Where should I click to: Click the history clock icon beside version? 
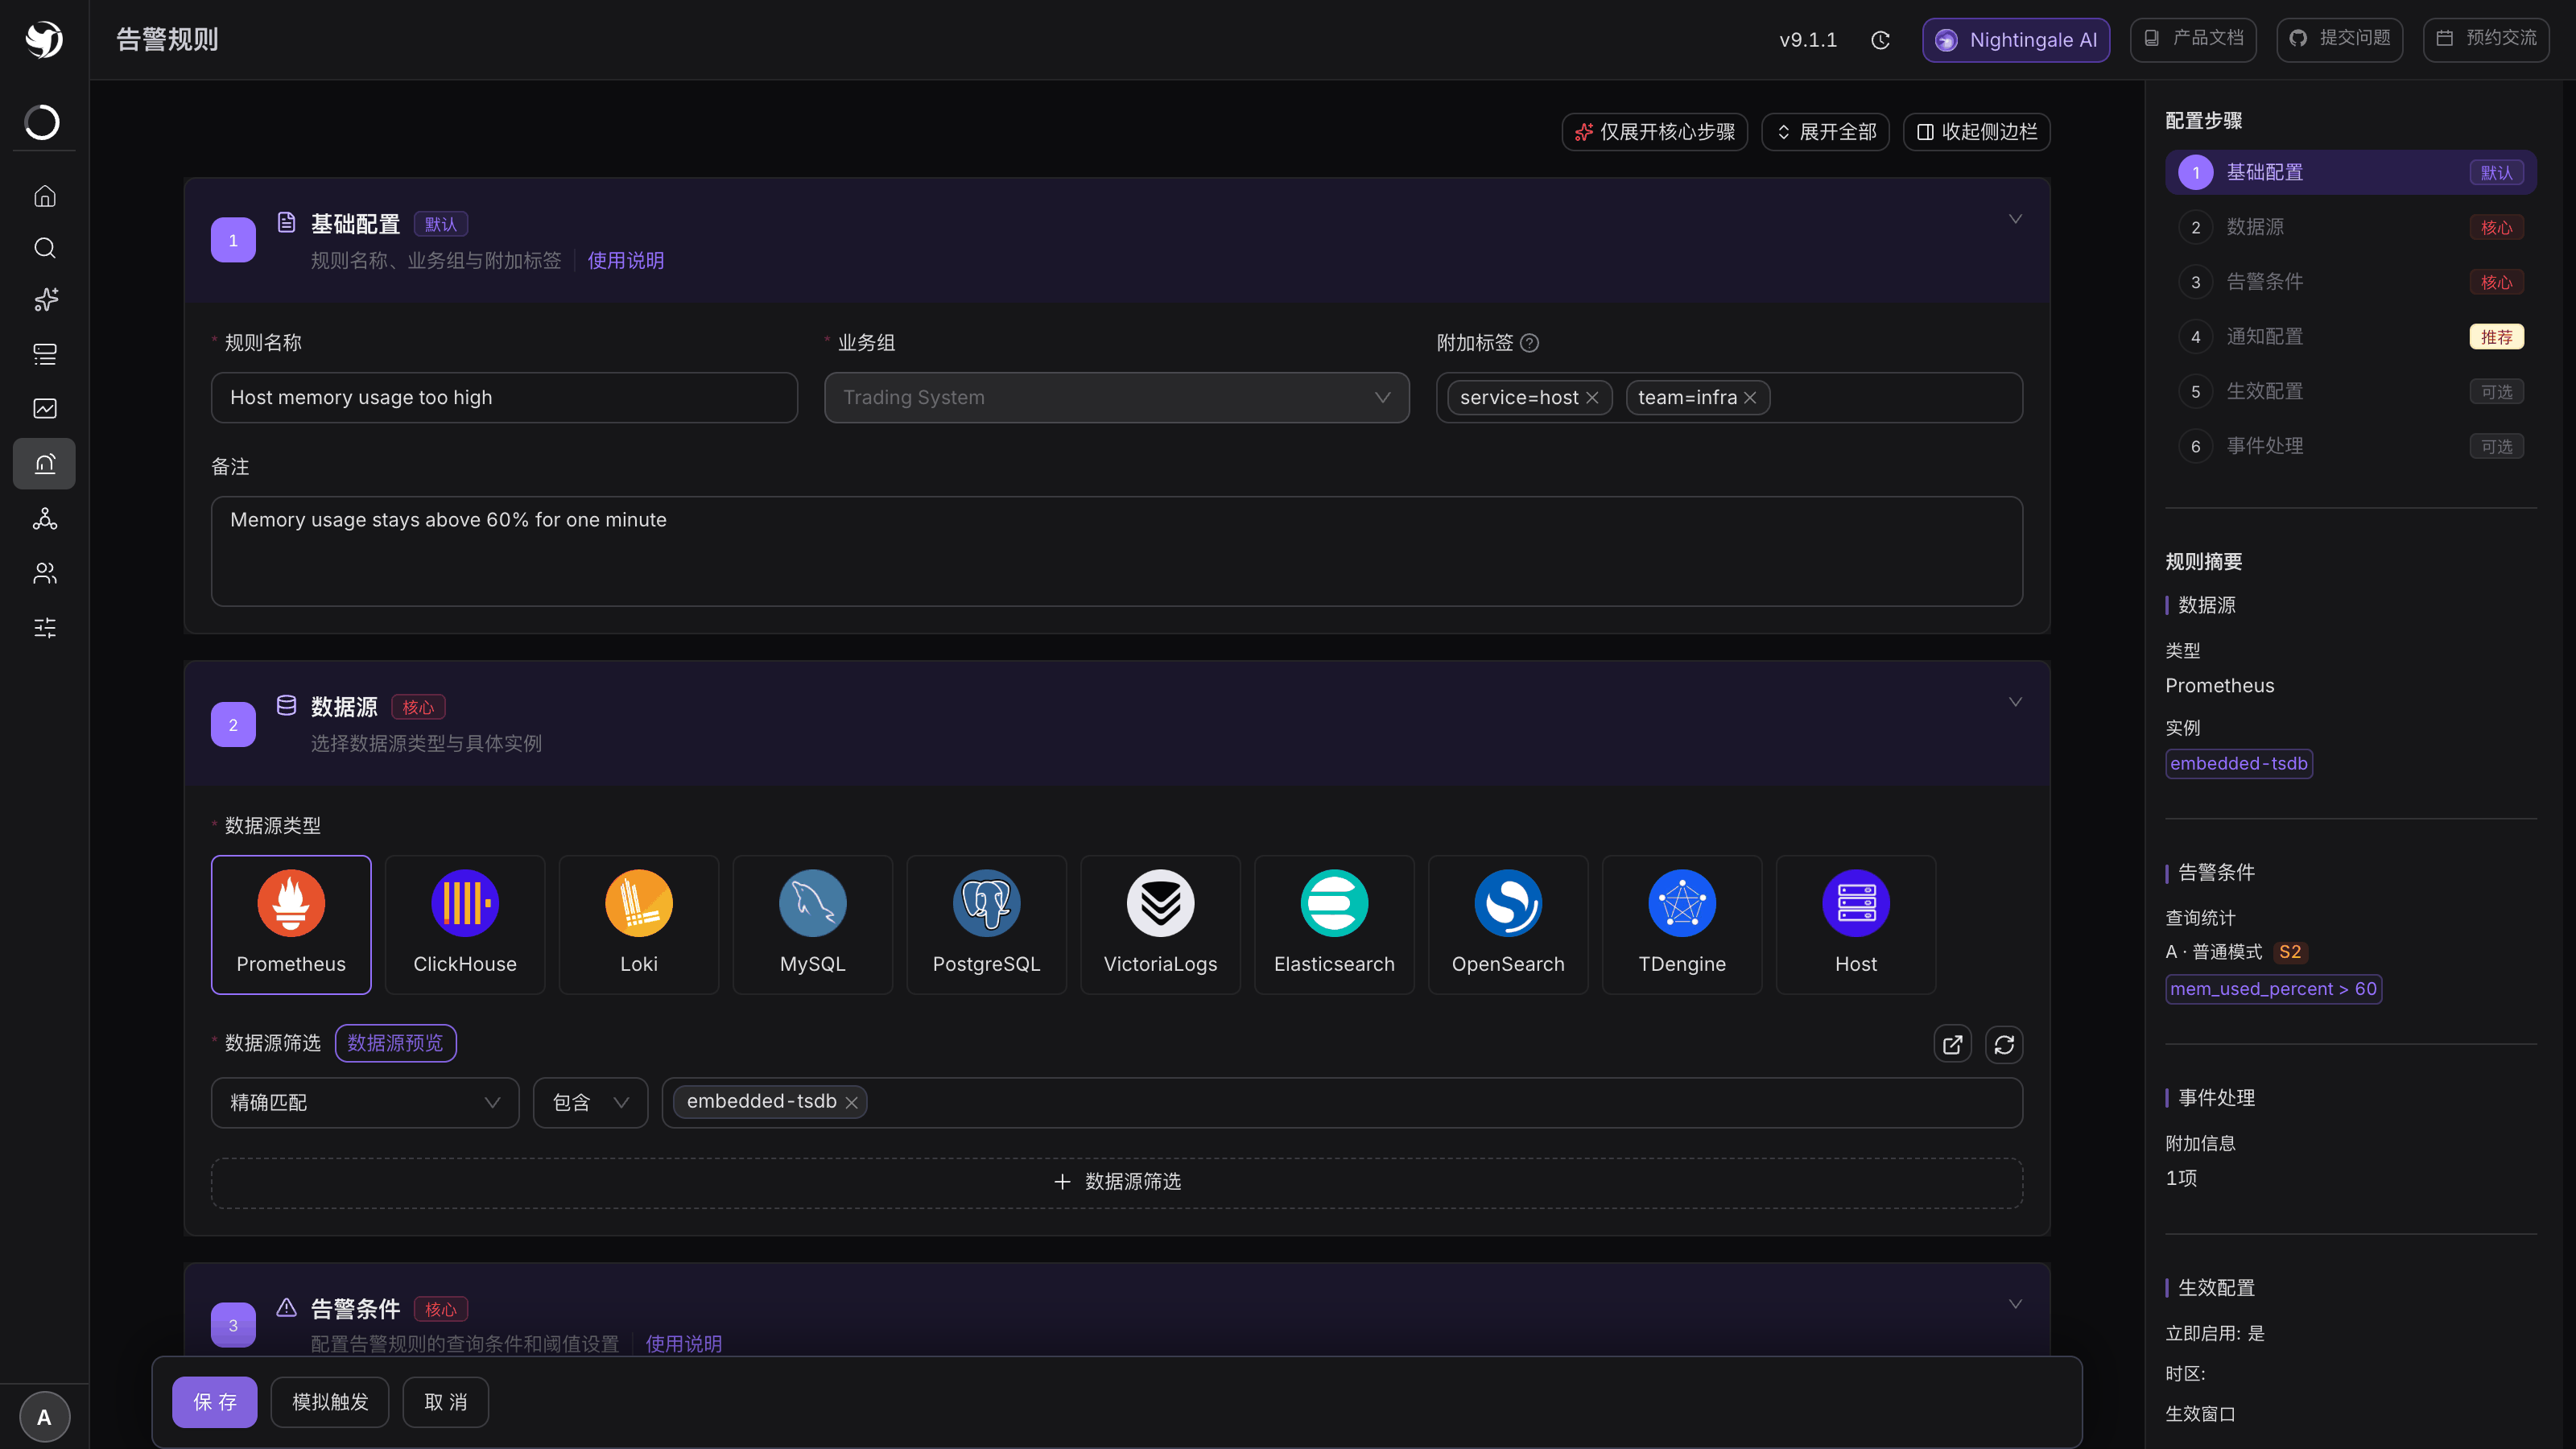click(1880, 40)
